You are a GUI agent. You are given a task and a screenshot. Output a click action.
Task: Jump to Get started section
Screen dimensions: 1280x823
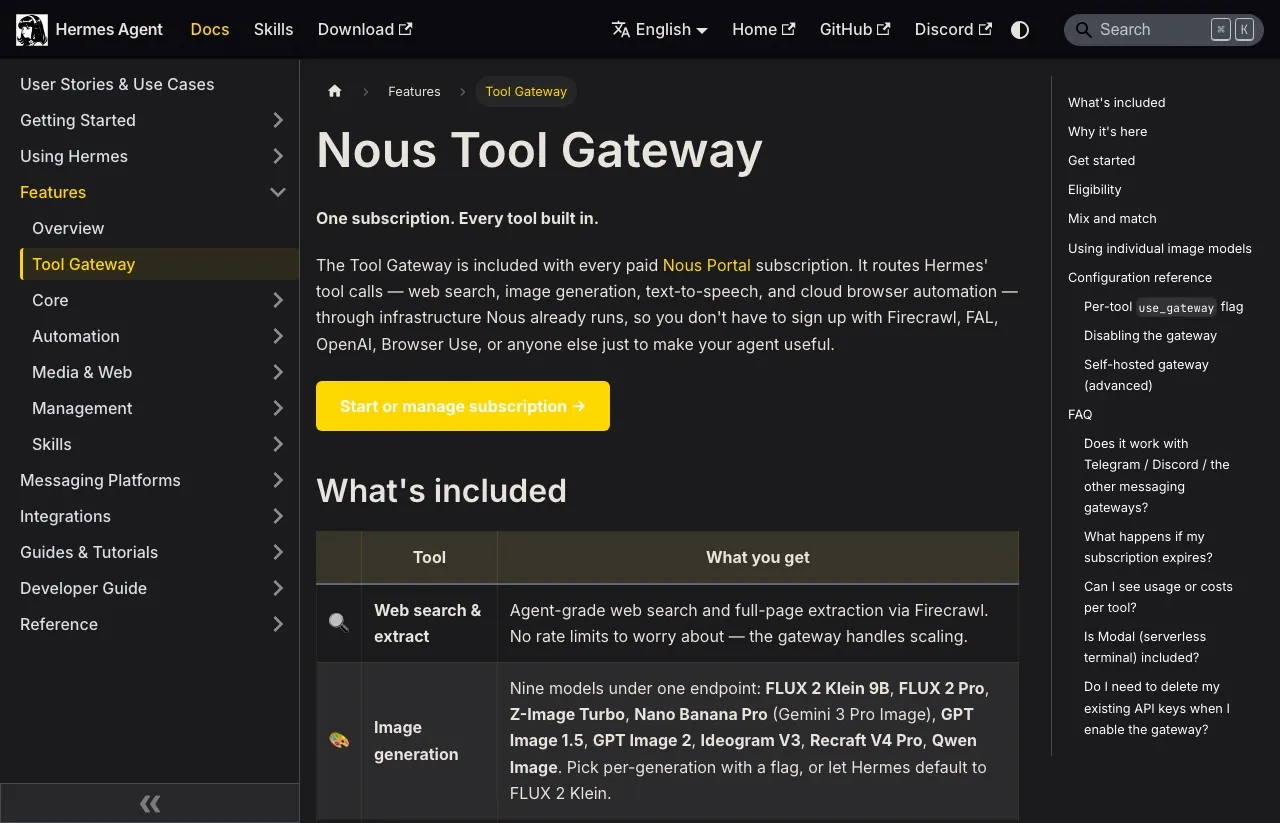pyautogui.click(x=1101, y=160)
